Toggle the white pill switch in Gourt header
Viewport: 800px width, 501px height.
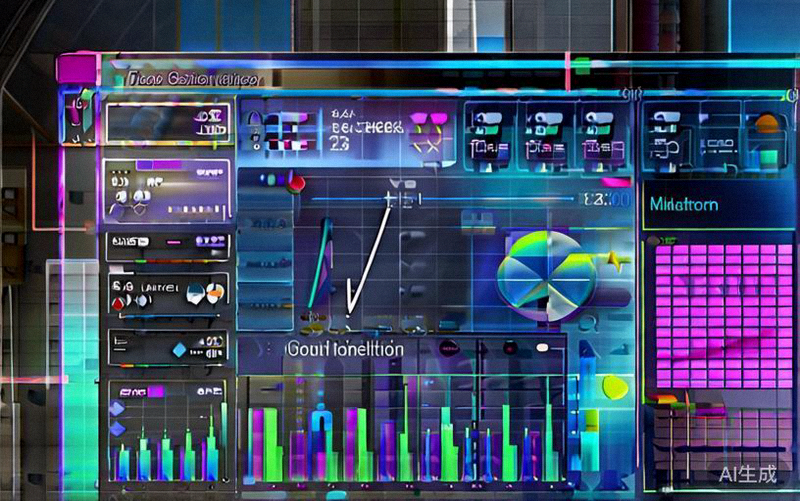[x=543, y=347]
